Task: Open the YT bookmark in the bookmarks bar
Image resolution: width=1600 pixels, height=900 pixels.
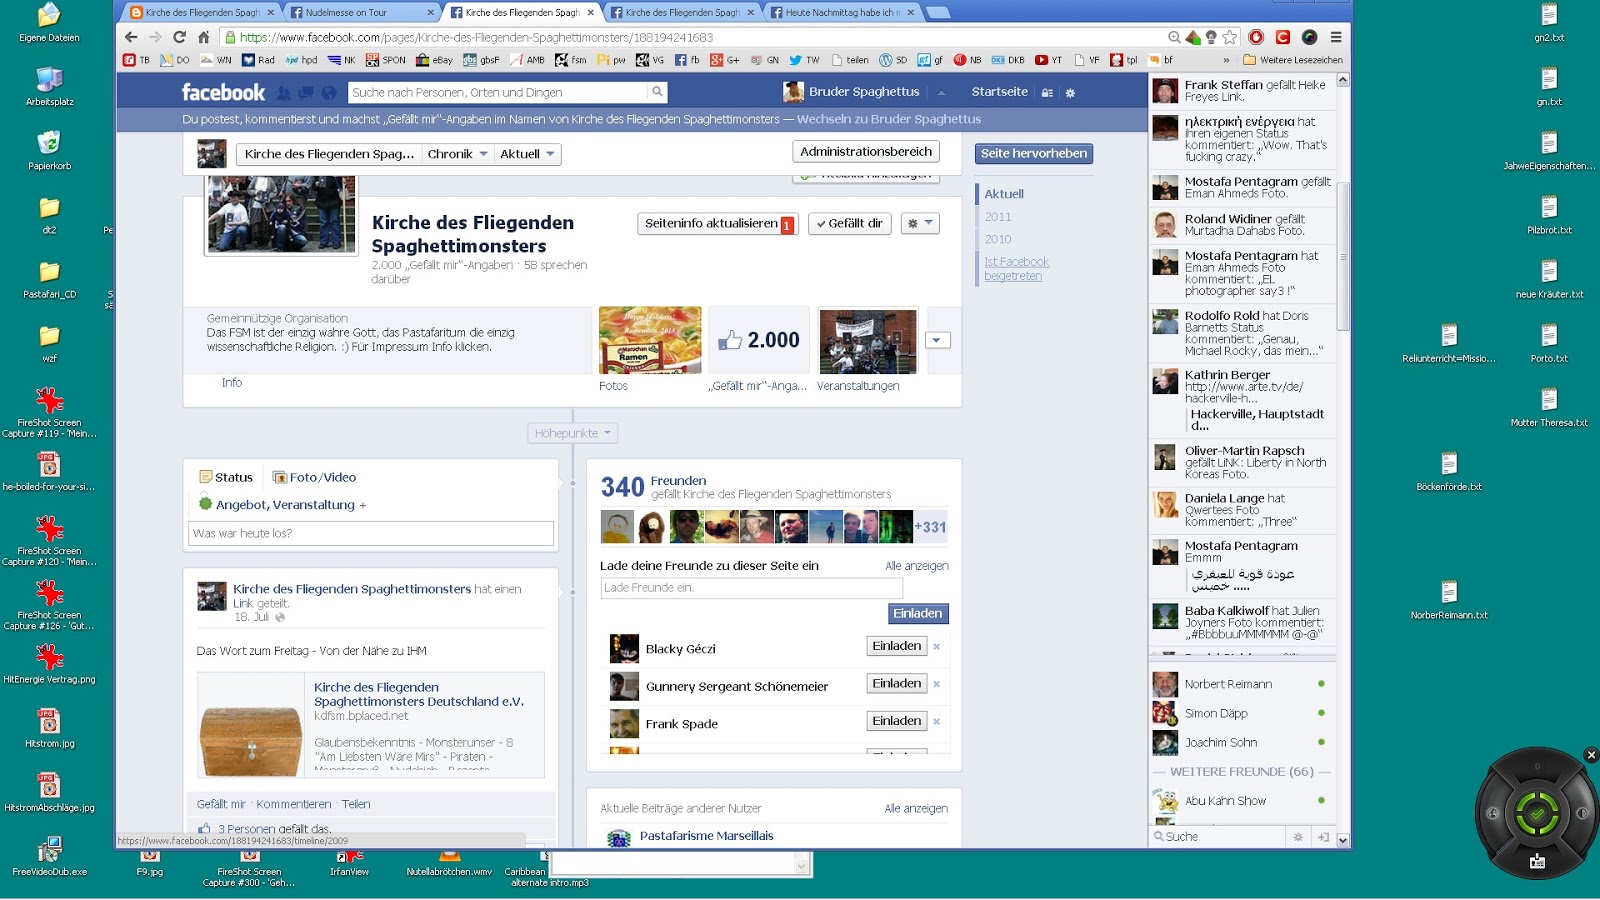Action: click(1048, 60)
